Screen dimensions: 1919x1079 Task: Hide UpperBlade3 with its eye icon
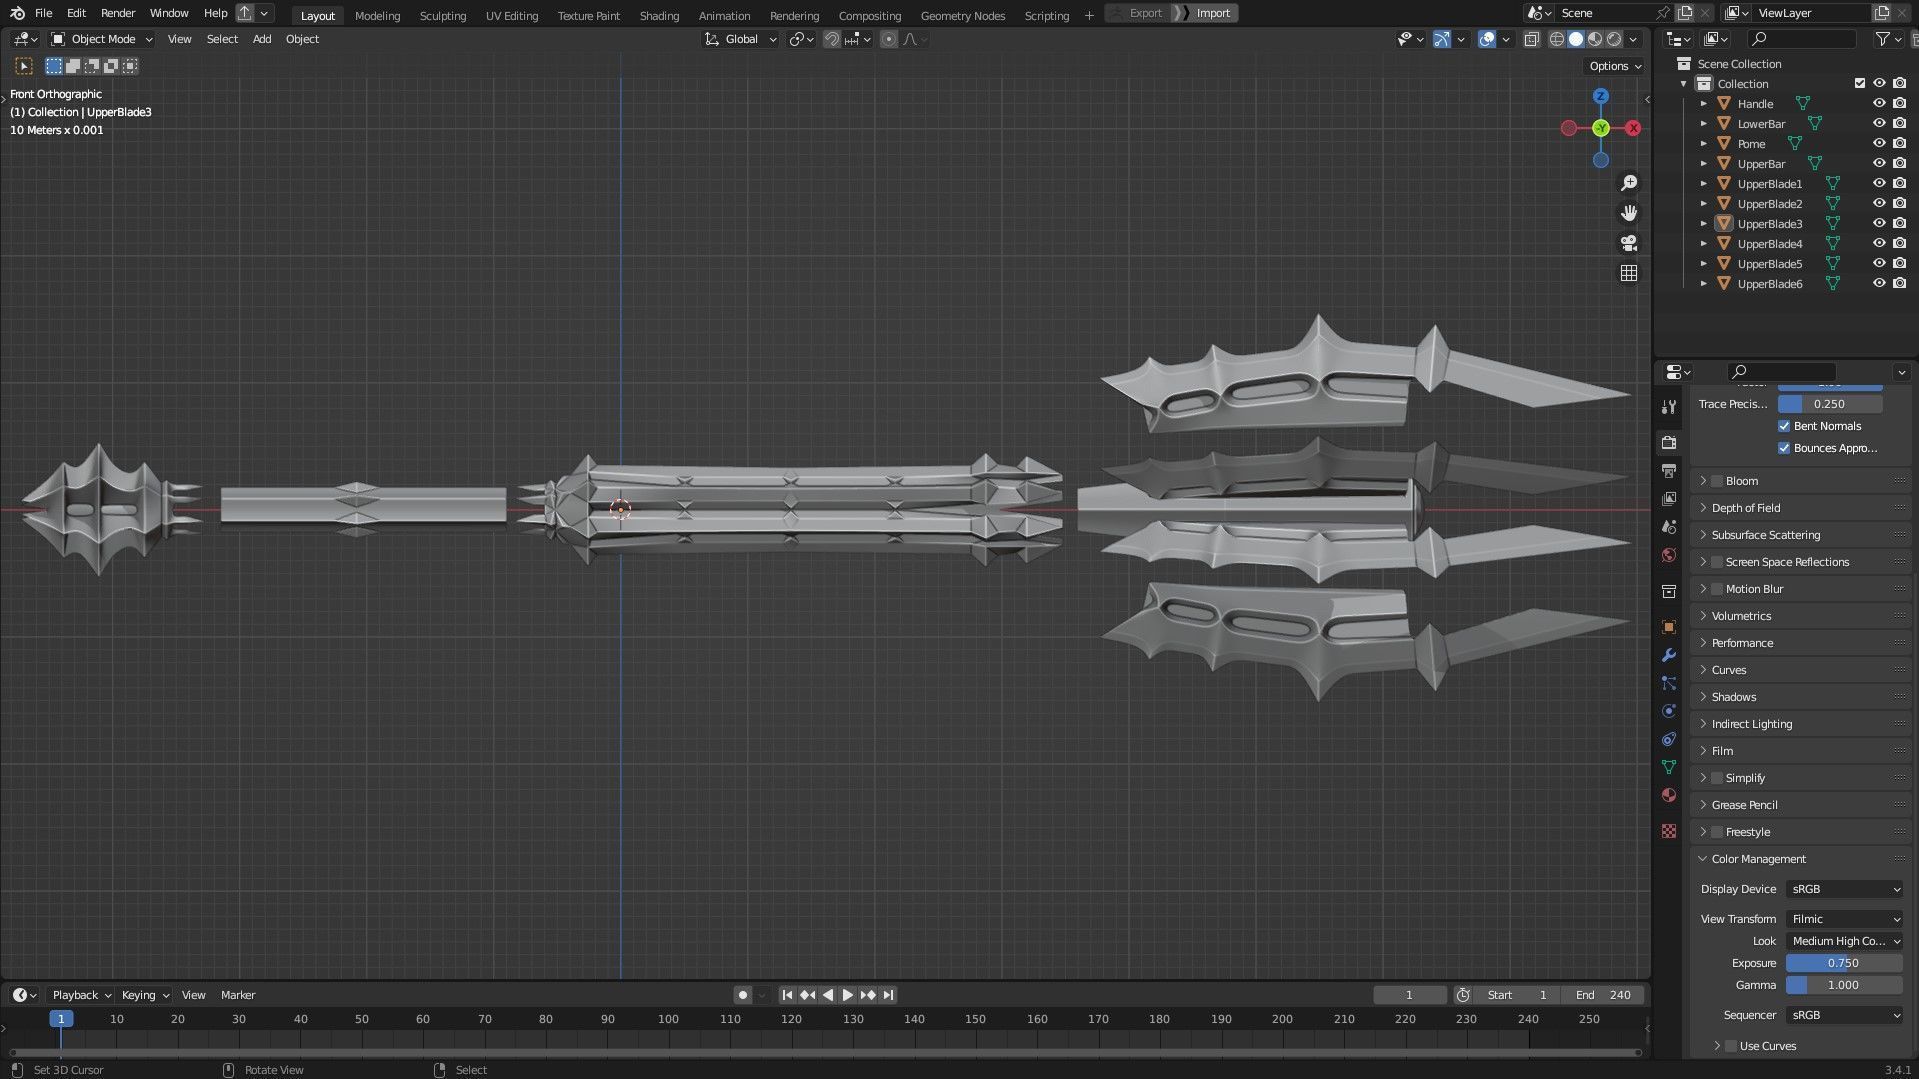click(x=1879, y=223)
